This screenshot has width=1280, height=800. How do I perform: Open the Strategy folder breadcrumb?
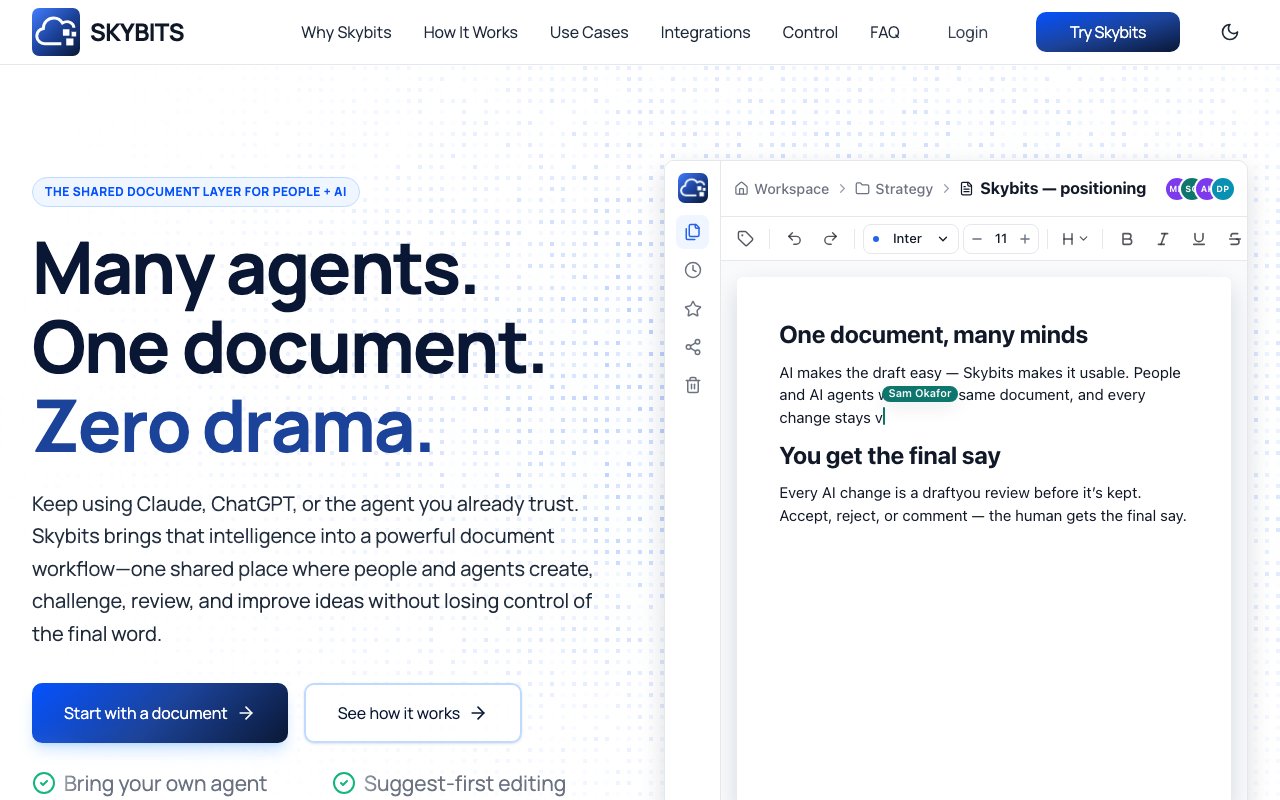pos(894,189)
